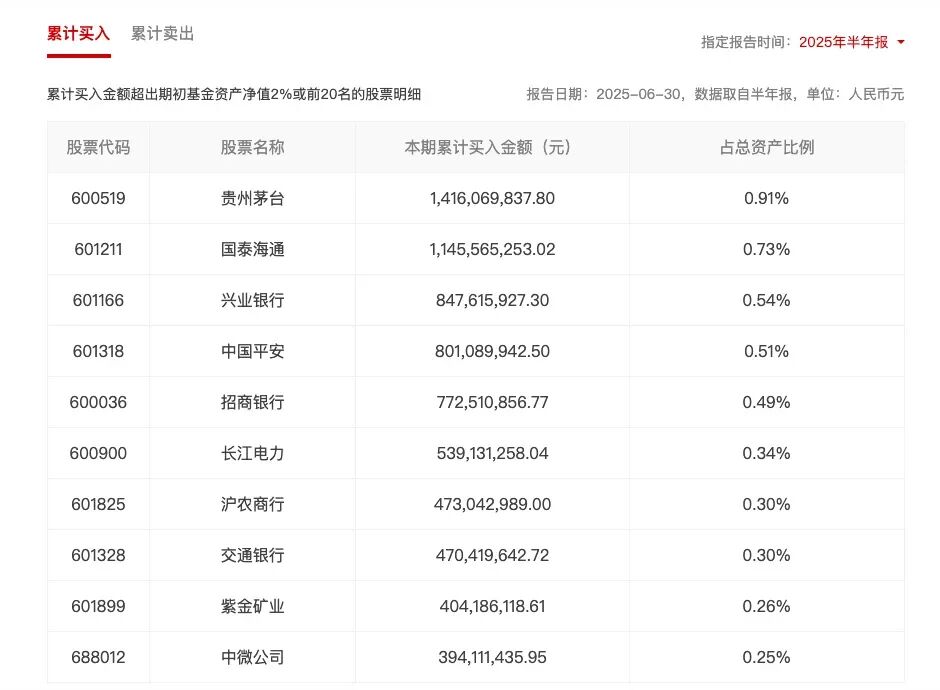Click the red dropdown arrow beside 2025年半年报
940x690 pixels.
click(900, 42)
